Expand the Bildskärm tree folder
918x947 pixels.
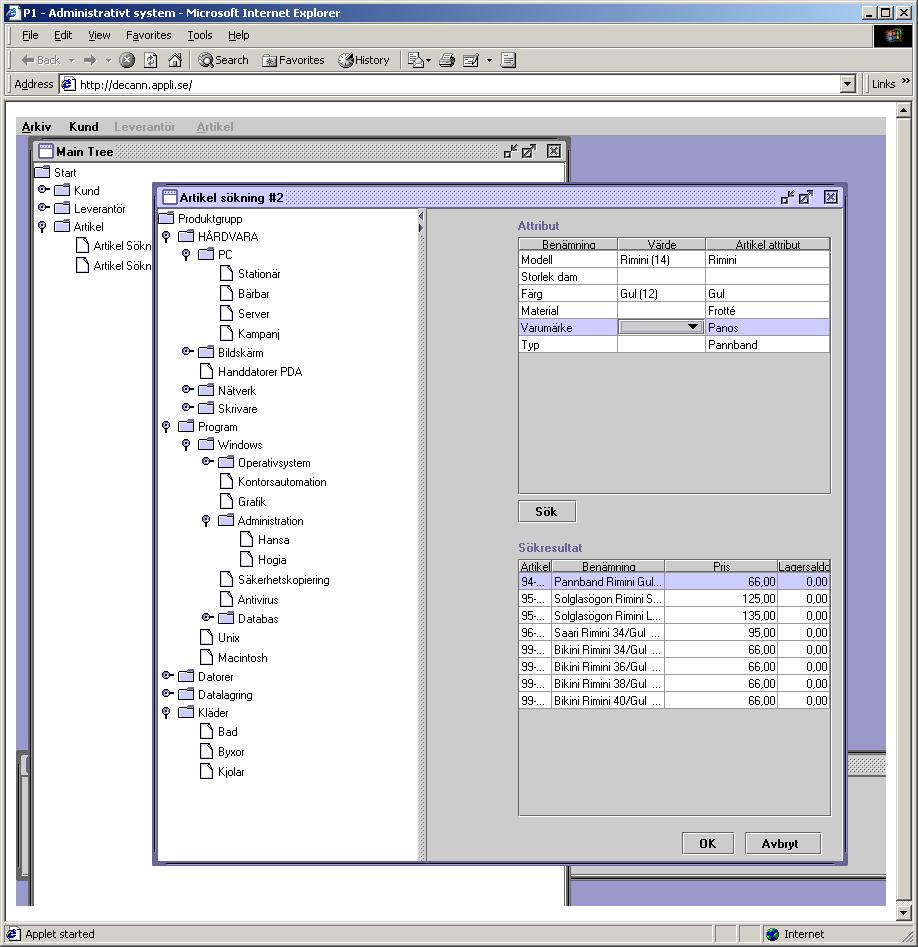(x=187, y=352)
